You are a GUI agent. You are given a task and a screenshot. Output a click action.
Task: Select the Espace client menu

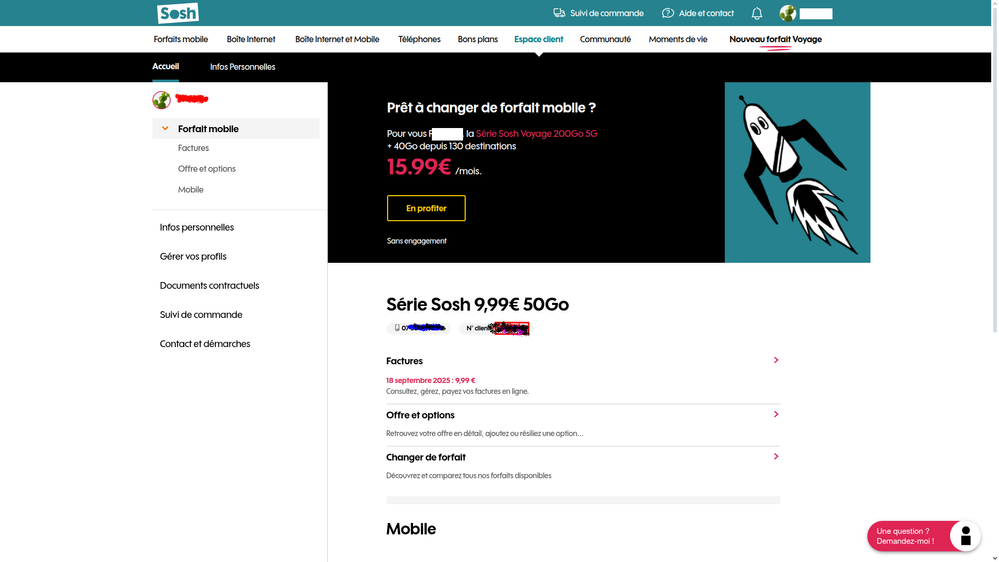click(x=538, y=40)
